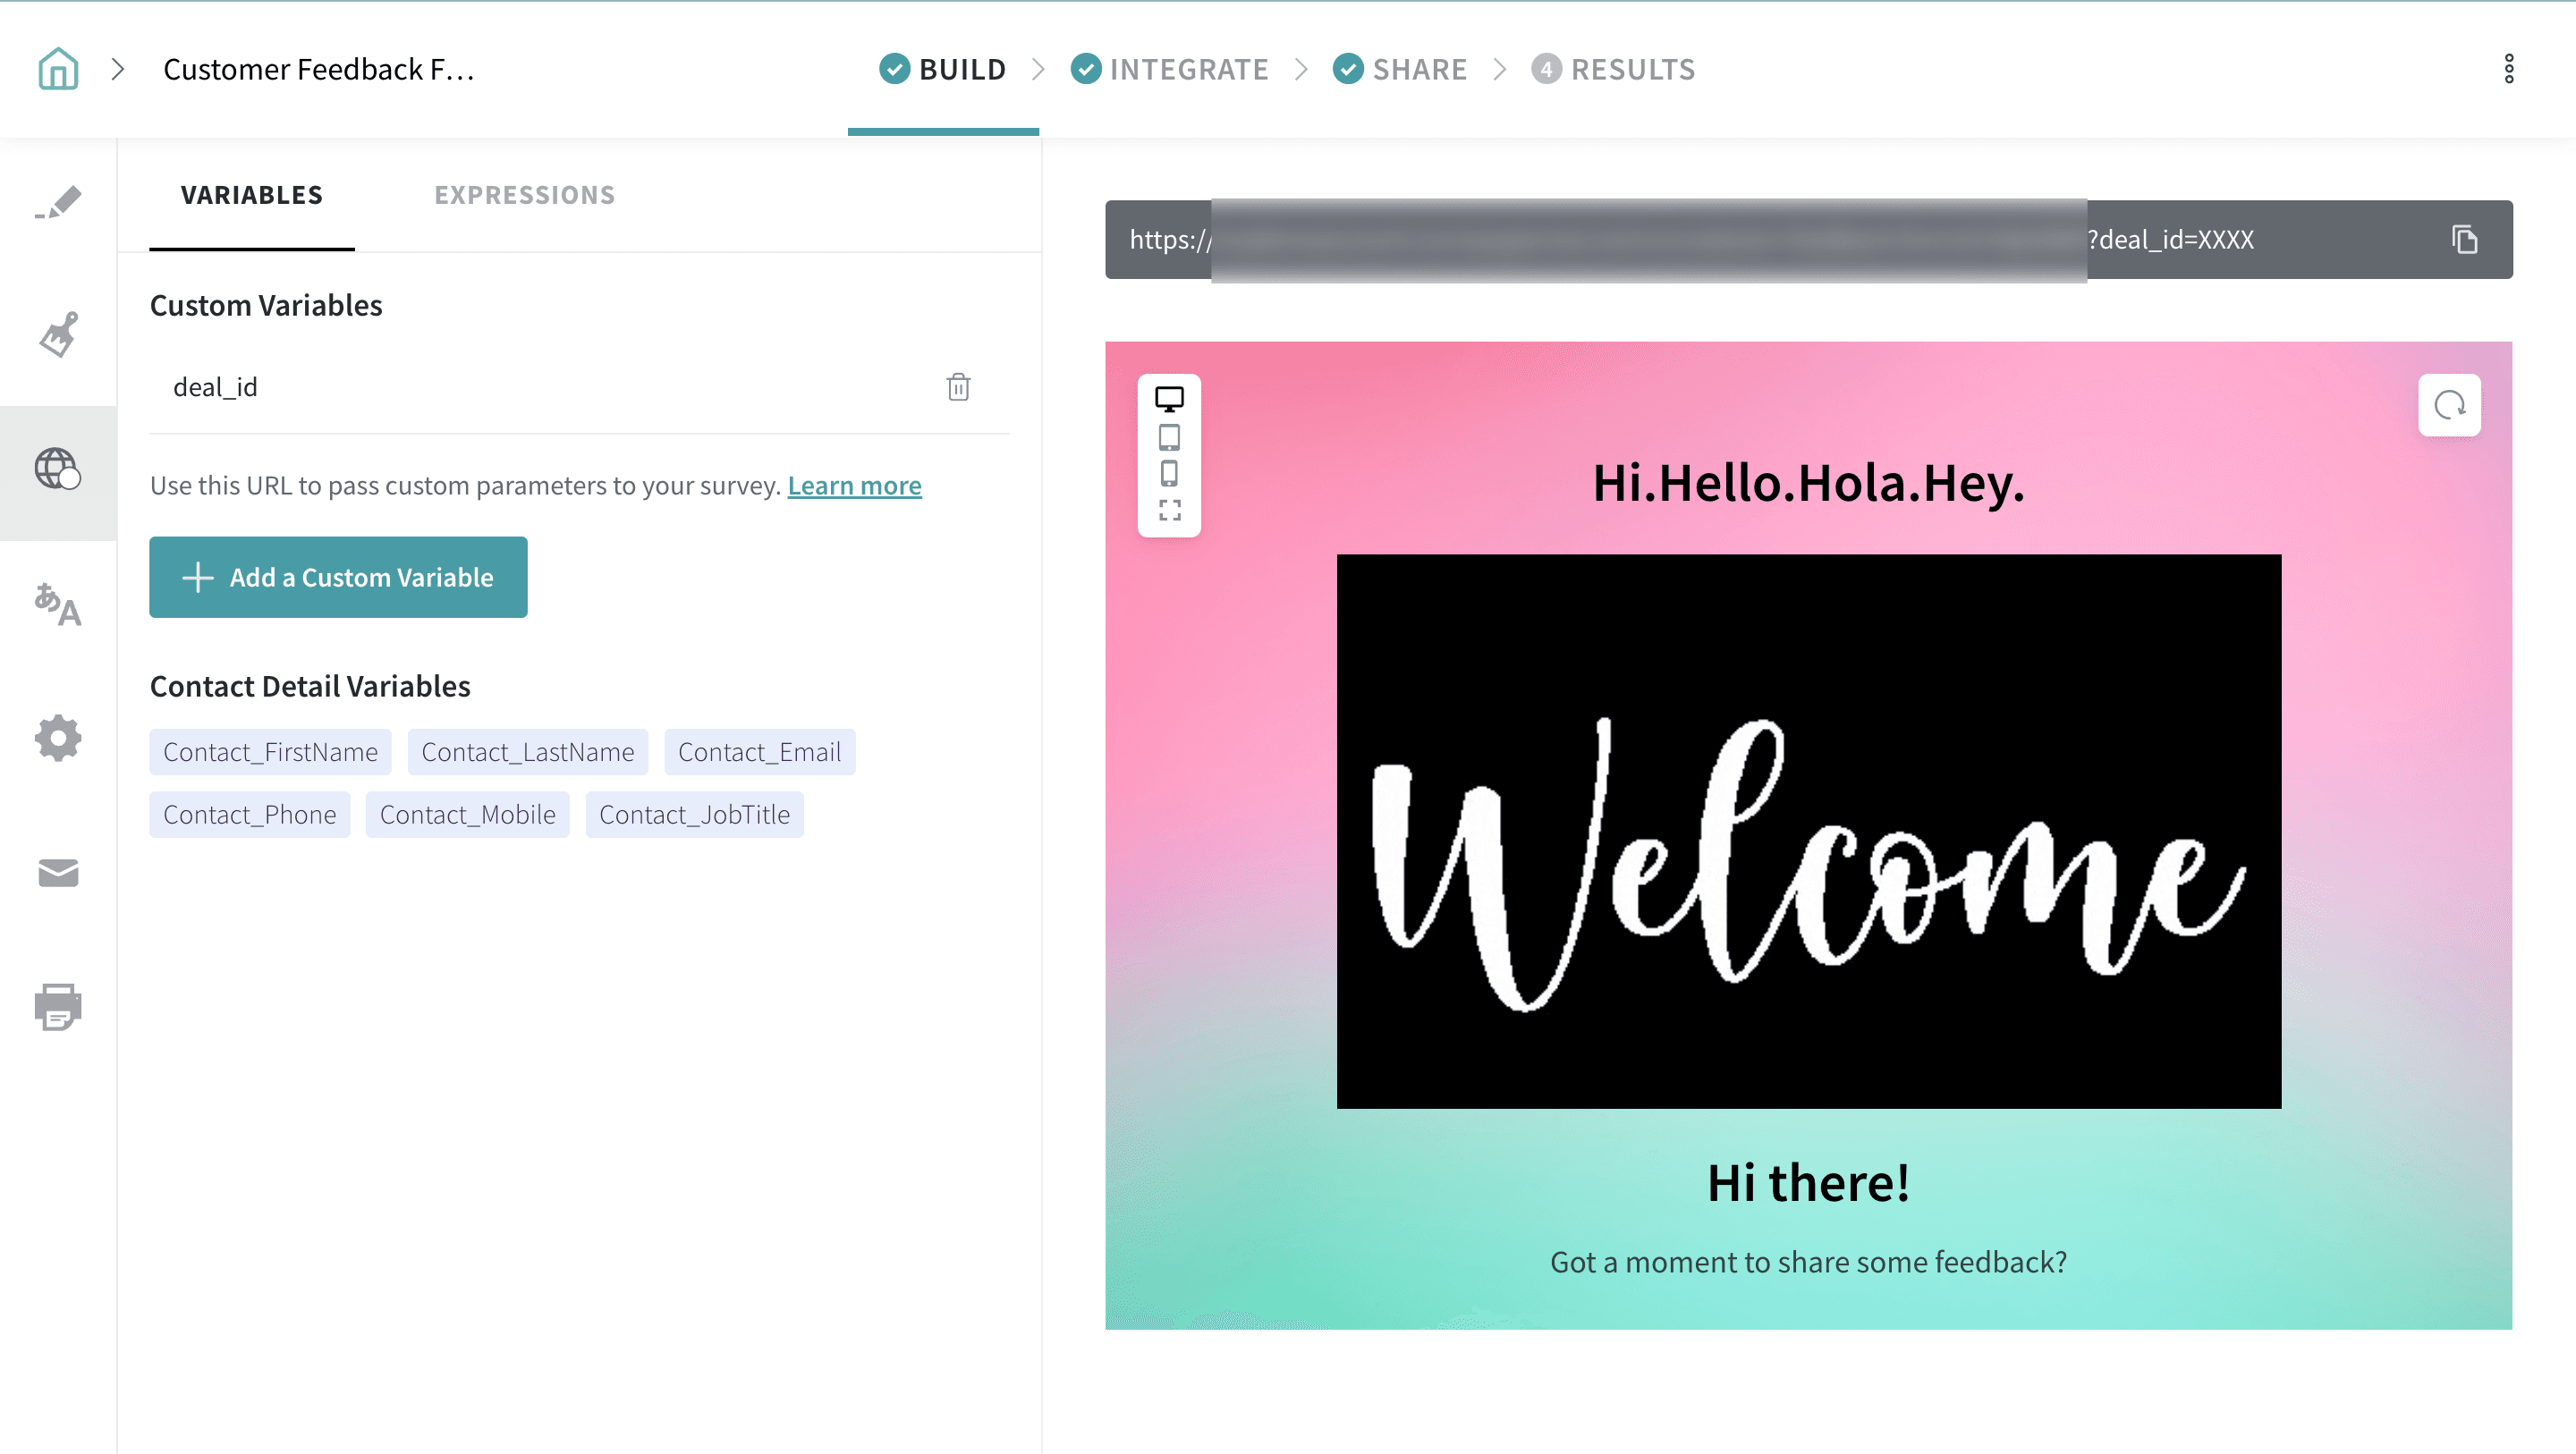Screen dimensions: 2576x1454
Task: Click the printer icon in sidebar
Action: click(x=58, y=1006)
